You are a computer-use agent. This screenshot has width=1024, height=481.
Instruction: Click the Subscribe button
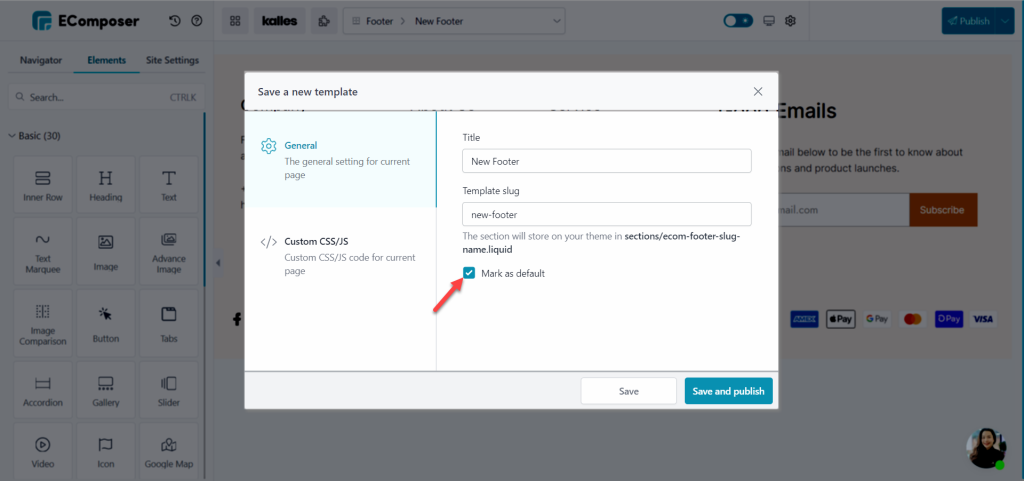coord(942,210)
